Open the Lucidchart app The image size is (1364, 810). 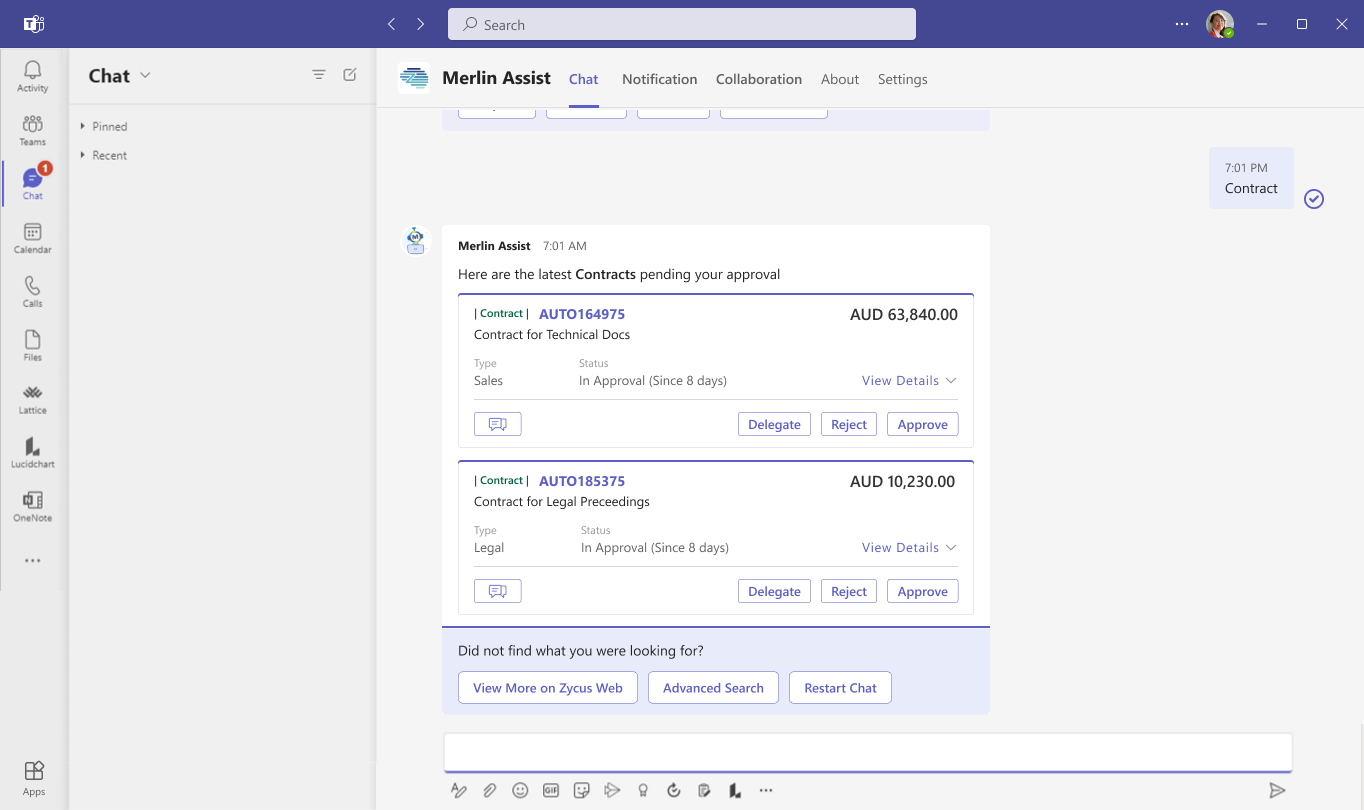(x=33, y=453)
